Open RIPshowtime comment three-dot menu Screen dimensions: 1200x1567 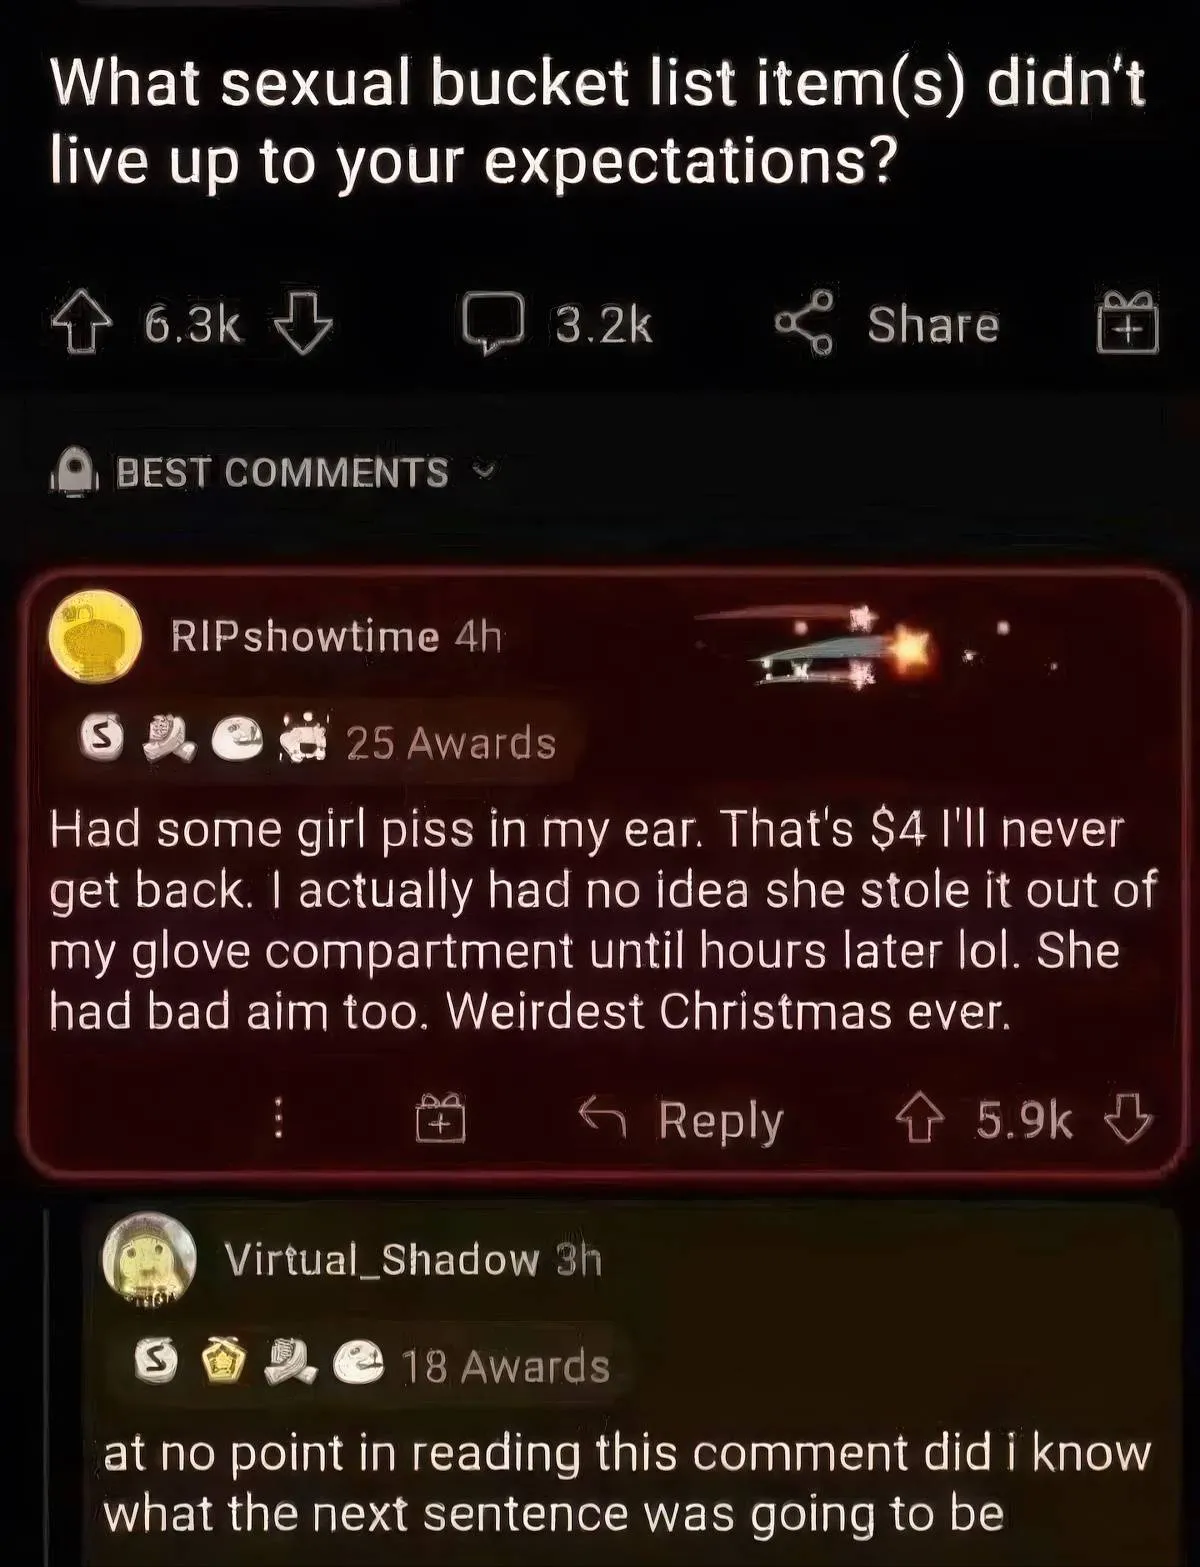(x=279, y=1119)
